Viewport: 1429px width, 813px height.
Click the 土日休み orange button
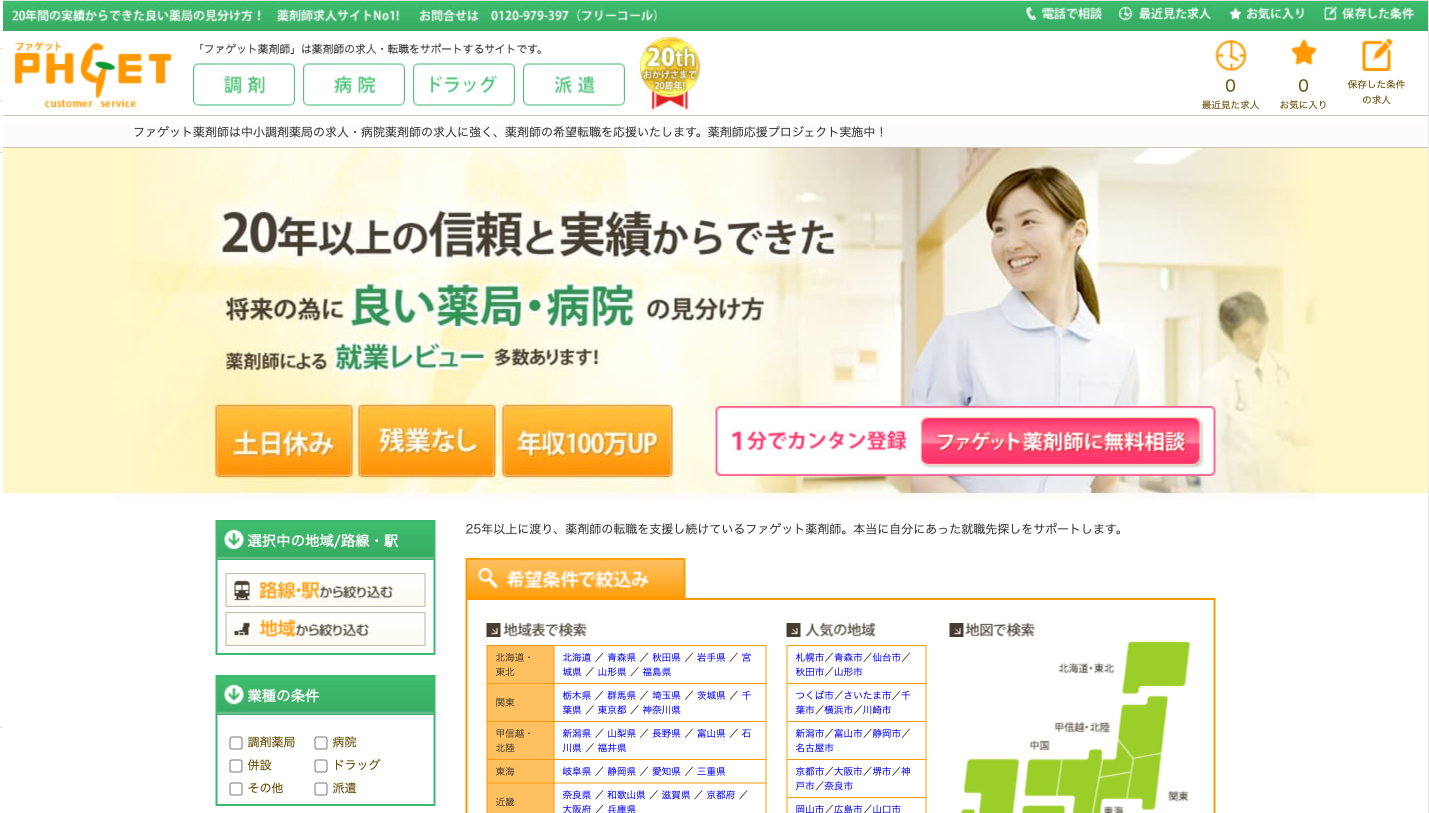[x=283, y=442]
